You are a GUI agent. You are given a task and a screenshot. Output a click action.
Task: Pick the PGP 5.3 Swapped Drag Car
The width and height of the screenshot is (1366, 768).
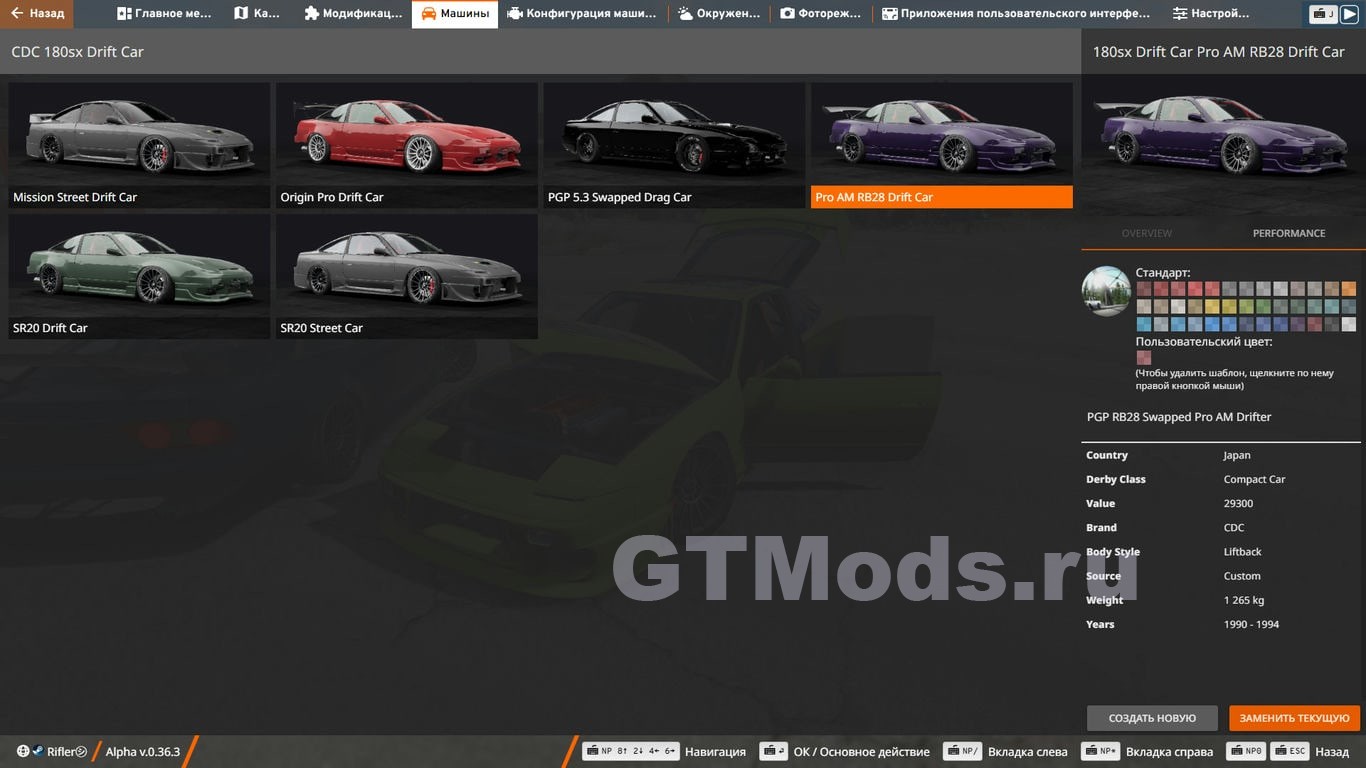pos(674,145)
